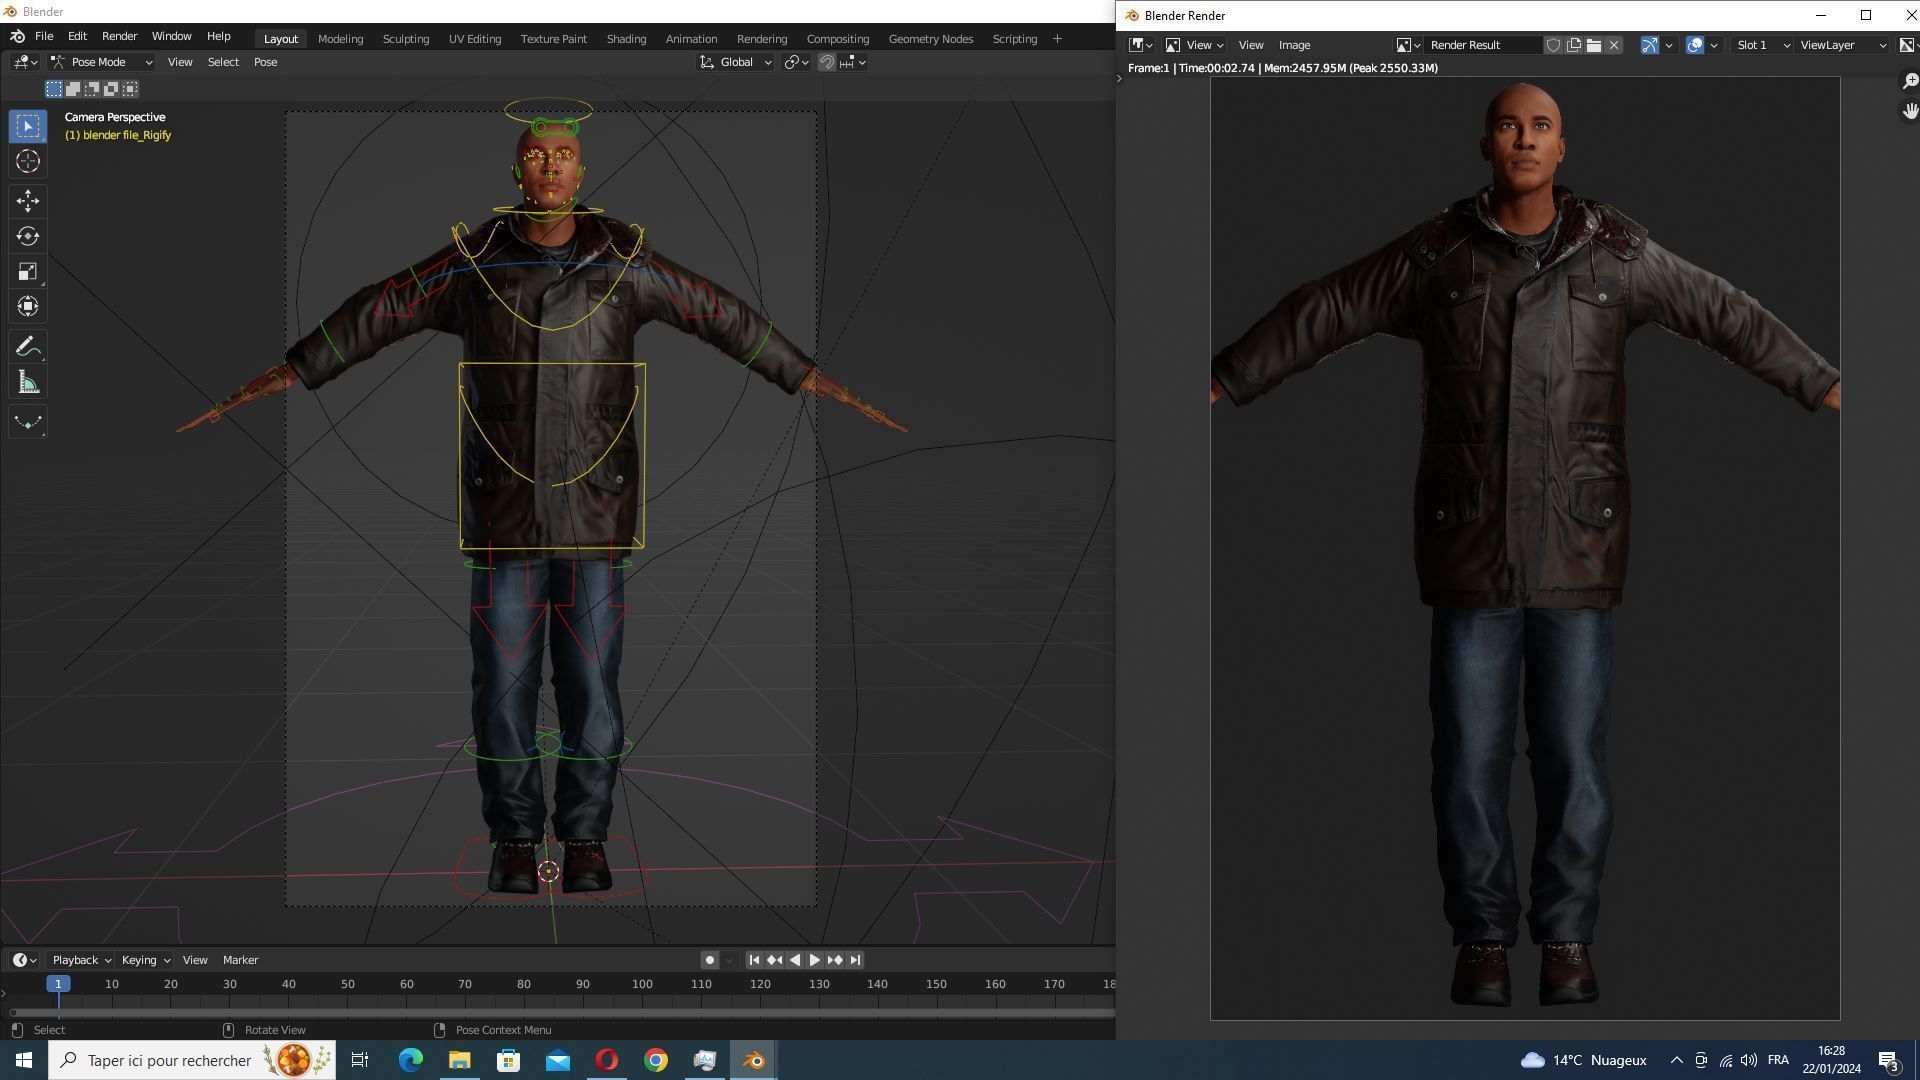Switch to the Geometry Nodes workspace tab

pos(931,39)
